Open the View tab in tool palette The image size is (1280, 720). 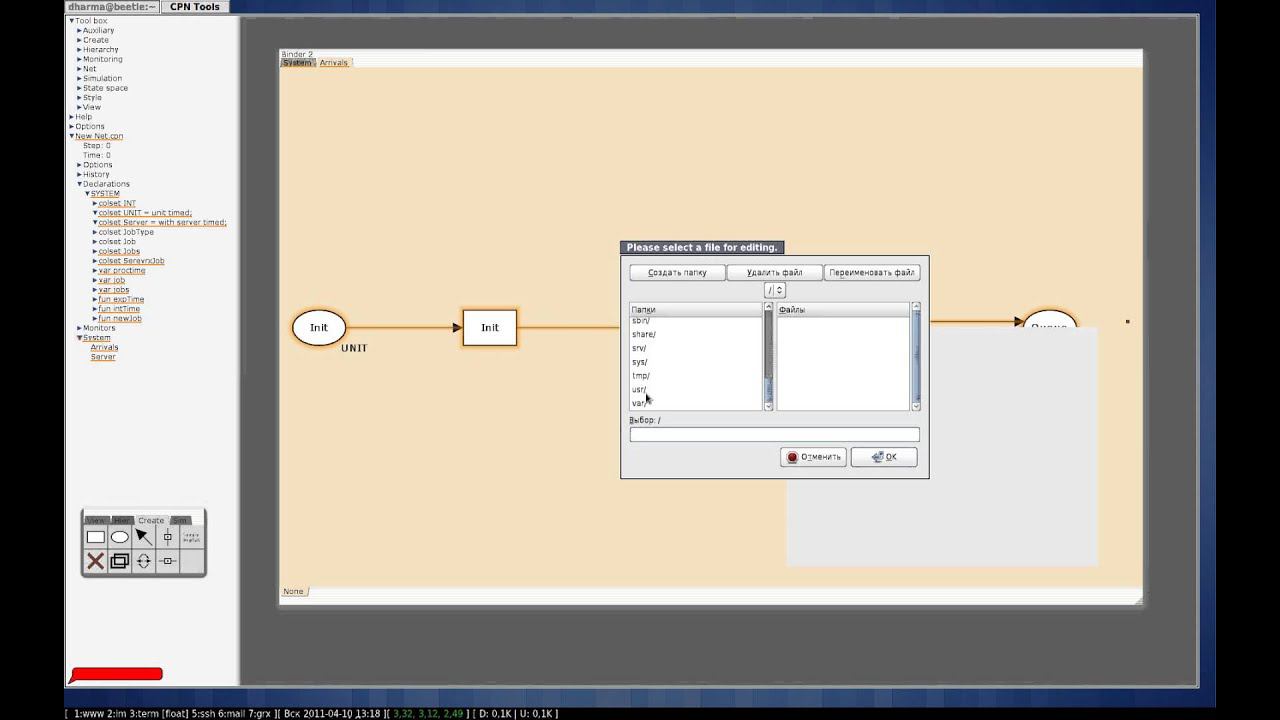[96, 520]
